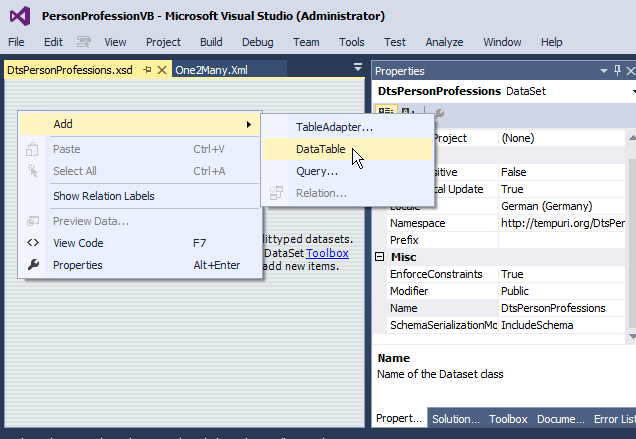Viewport: 636px width, 439px height.
Task: Open the File menu
Action: pyautogui.click(x=16, y=42)
